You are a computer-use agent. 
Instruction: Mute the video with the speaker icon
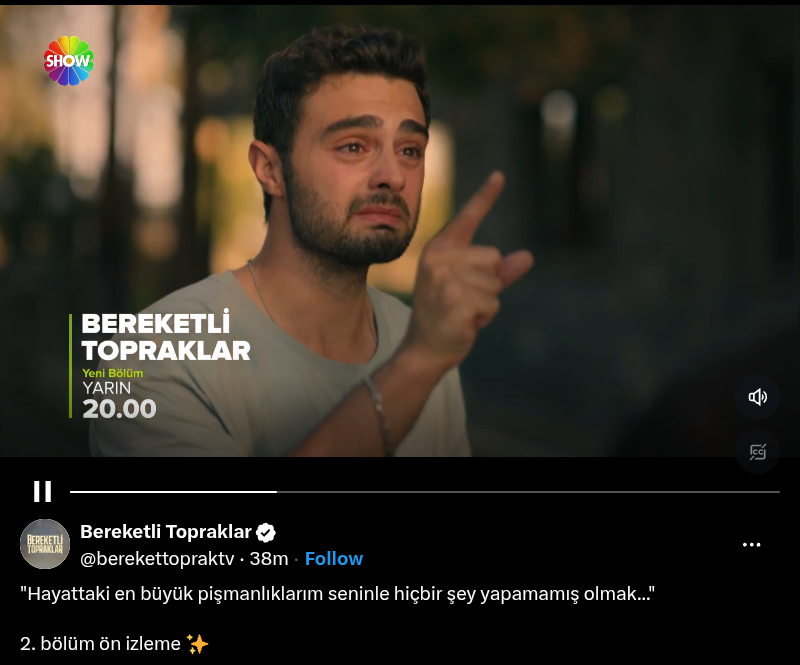[x=757, y=397]
